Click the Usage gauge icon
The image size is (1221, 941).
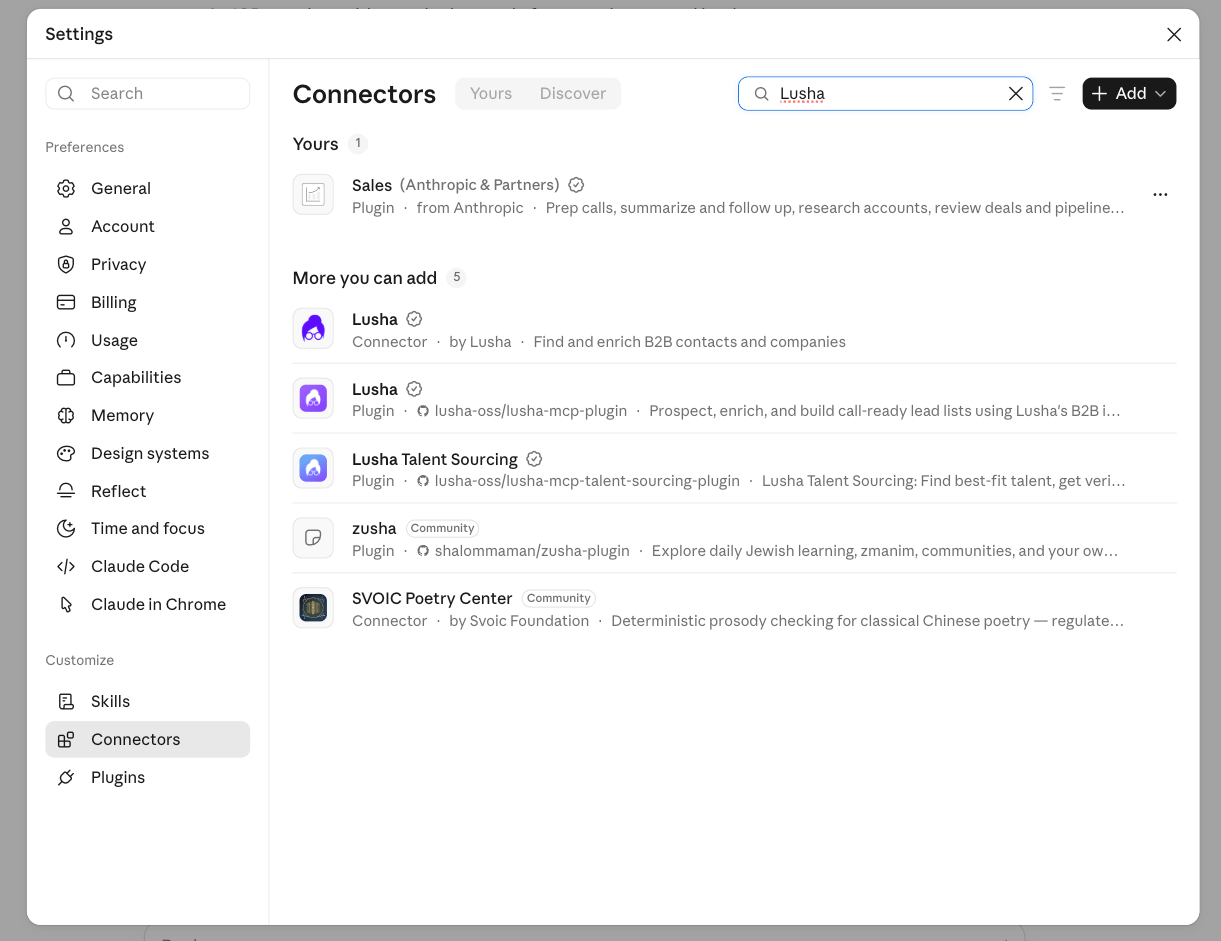[x=66, y=340]
